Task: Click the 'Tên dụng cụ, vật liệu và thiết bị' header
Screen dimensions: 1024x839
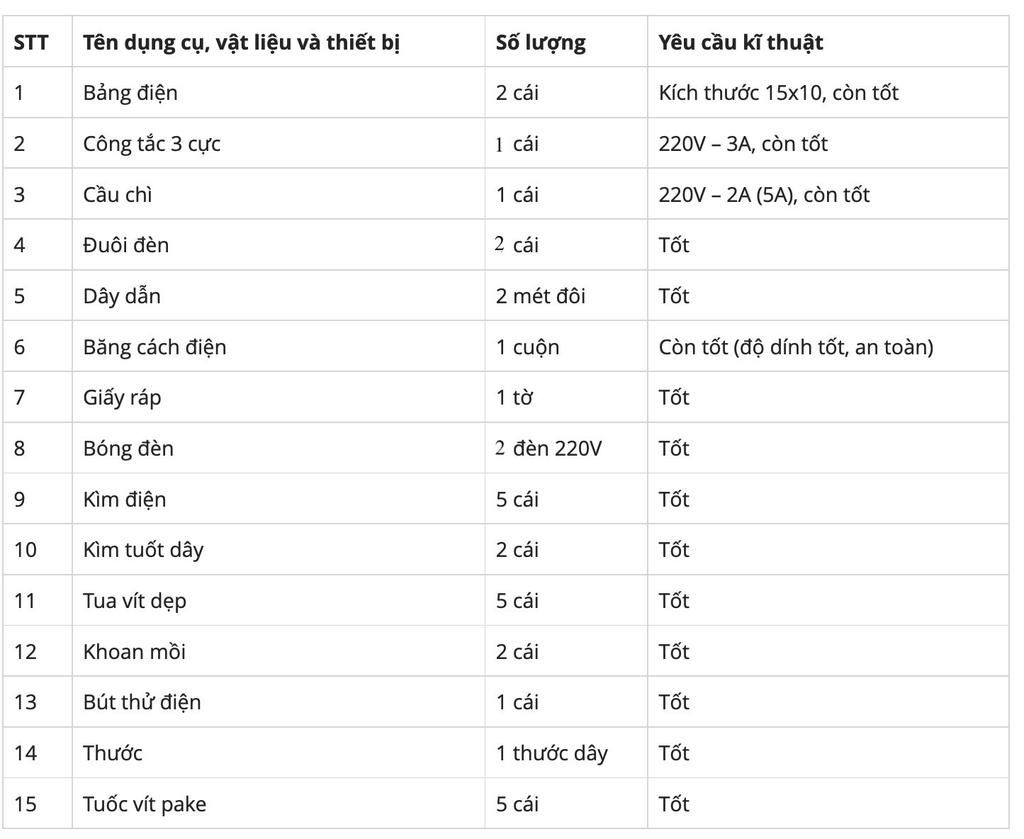Action: pyautogui.click(x=241, y=43)
